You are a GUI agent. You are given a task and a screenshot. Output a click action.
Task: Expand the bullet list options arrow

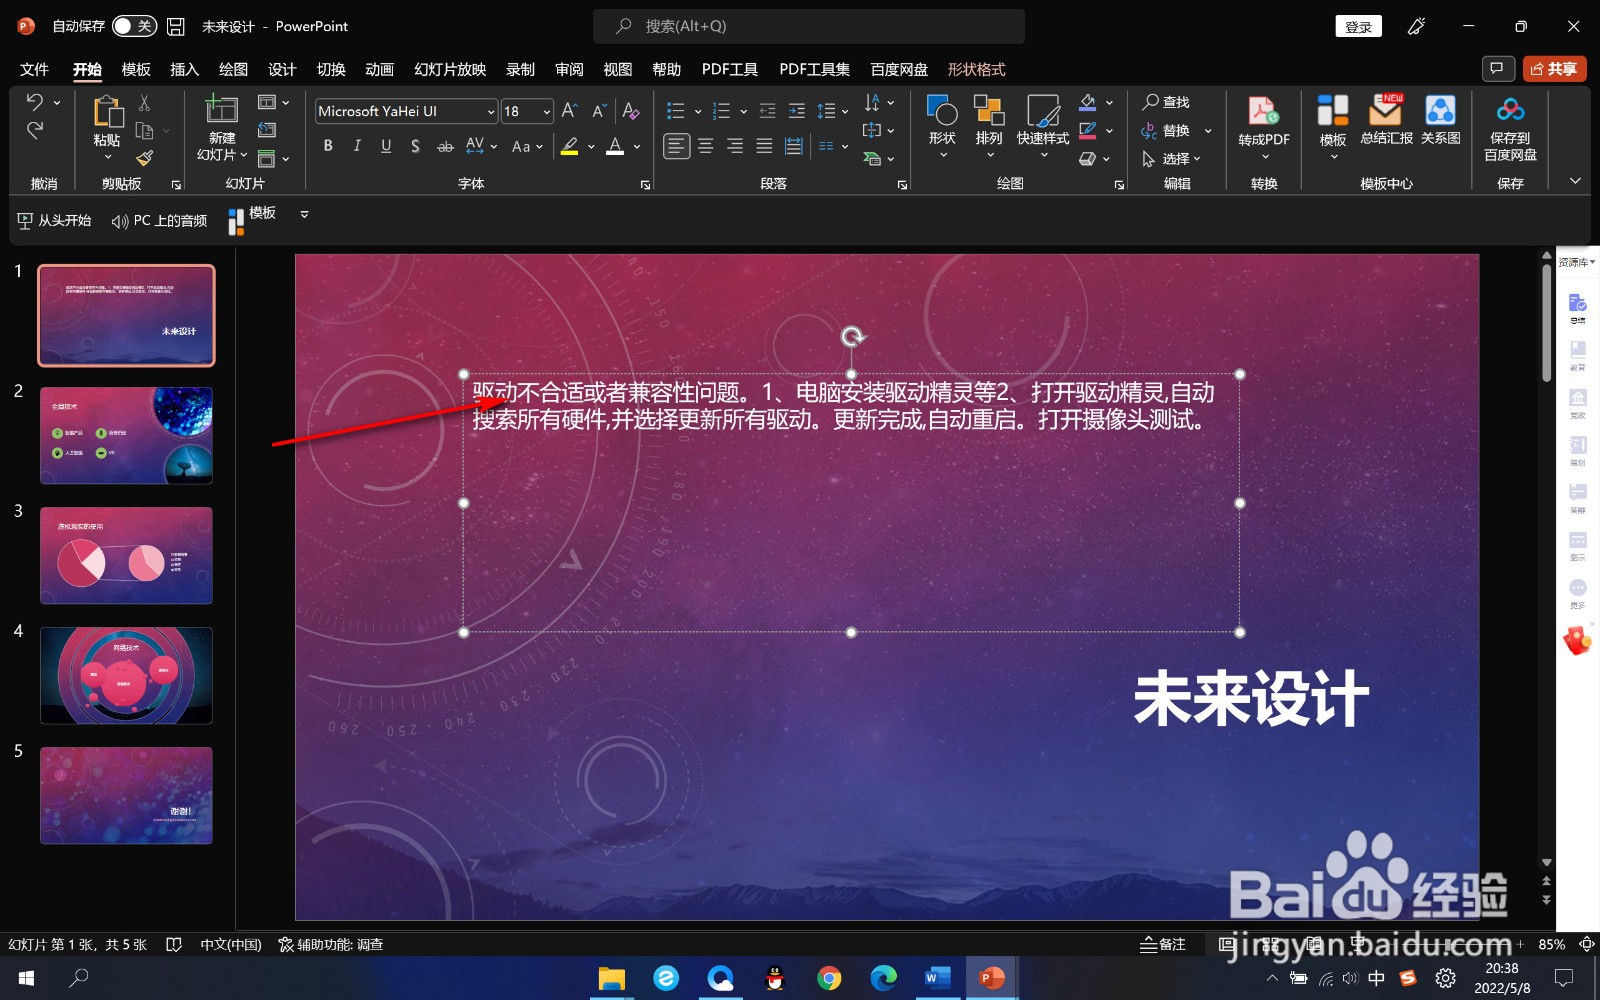pyautogui.click(x=697, y=111)
